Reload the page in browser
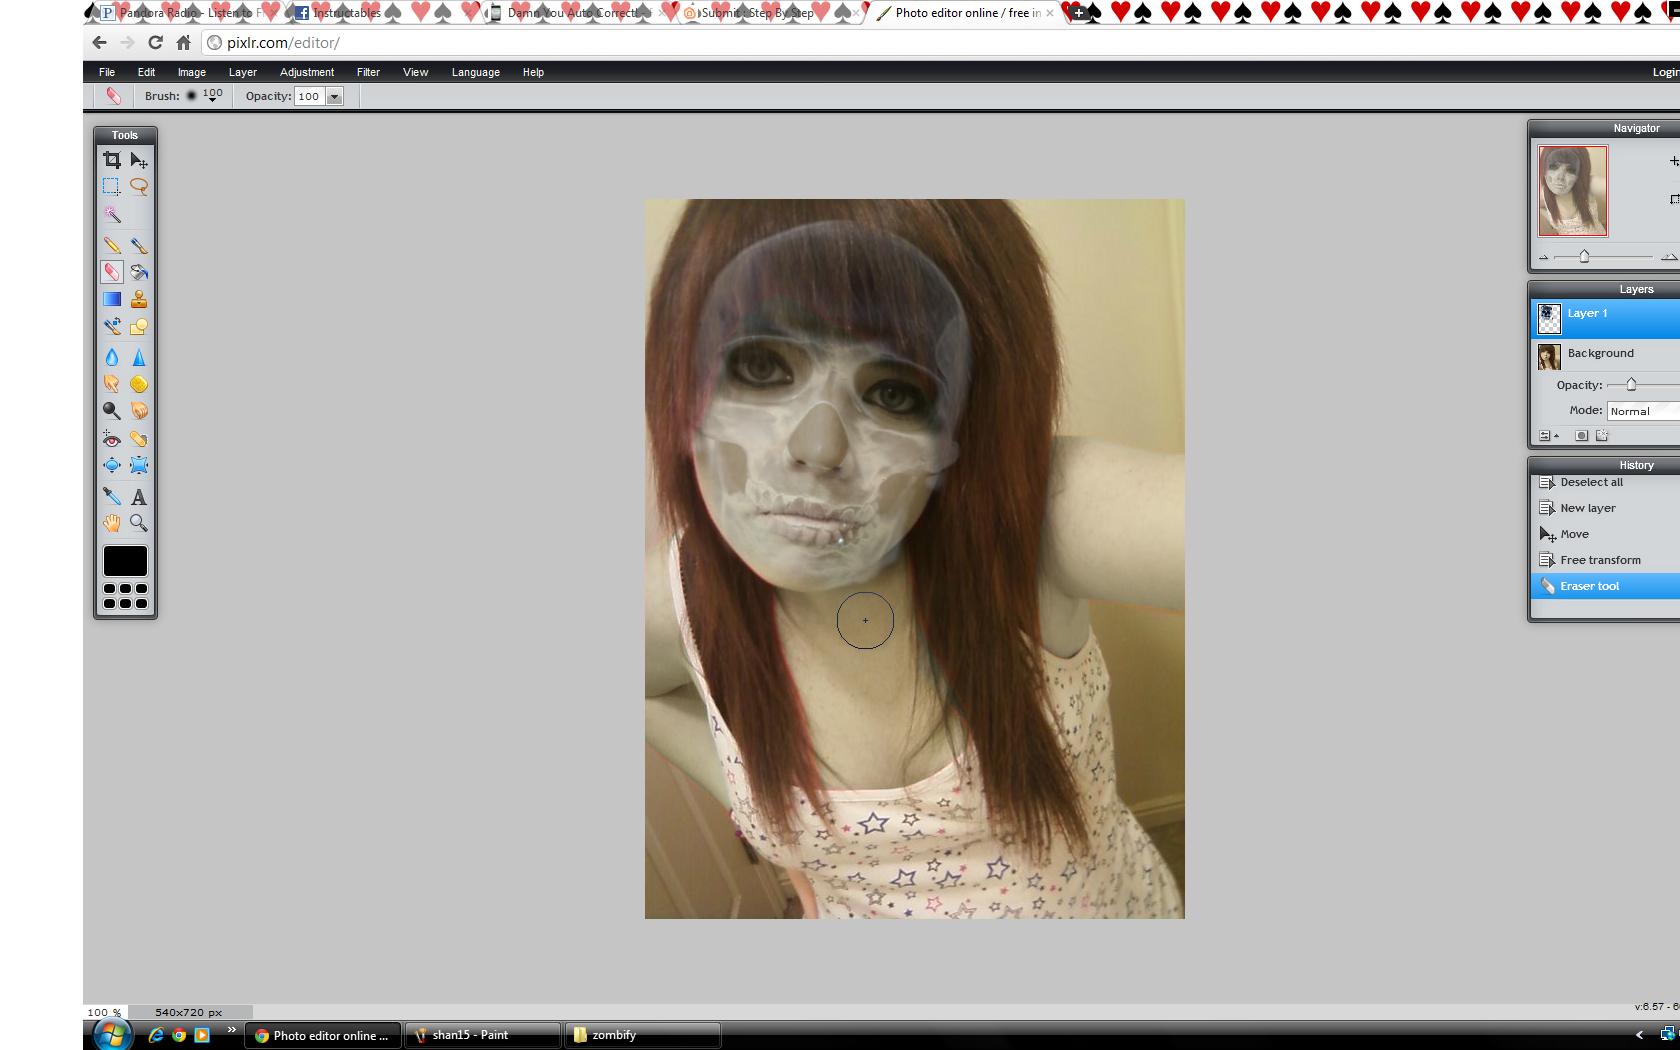The image size is (1680, 1050). point(155,43)
